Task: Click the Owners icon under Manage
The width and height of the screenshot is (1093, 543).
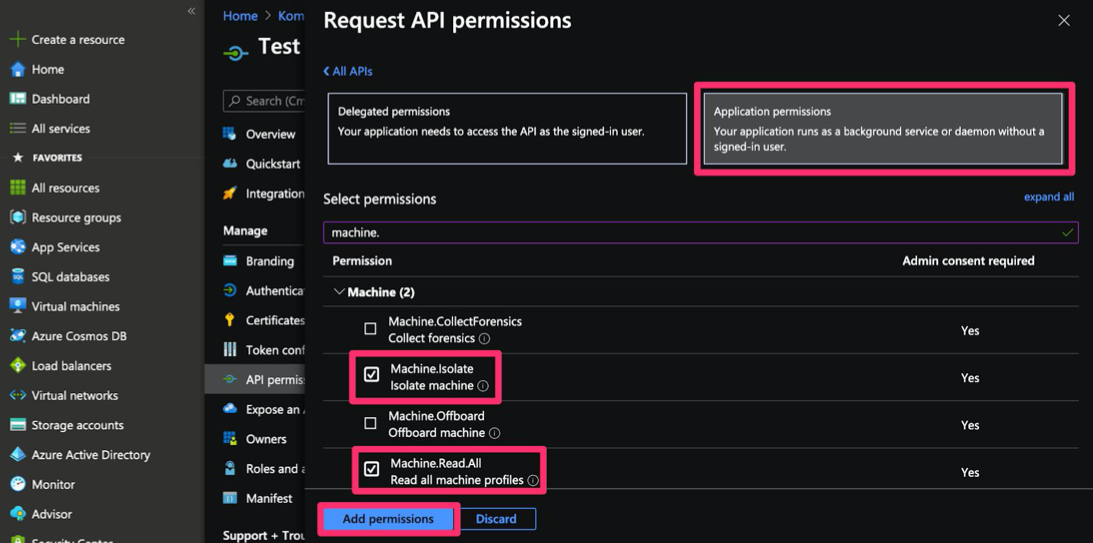Action: 230,438
